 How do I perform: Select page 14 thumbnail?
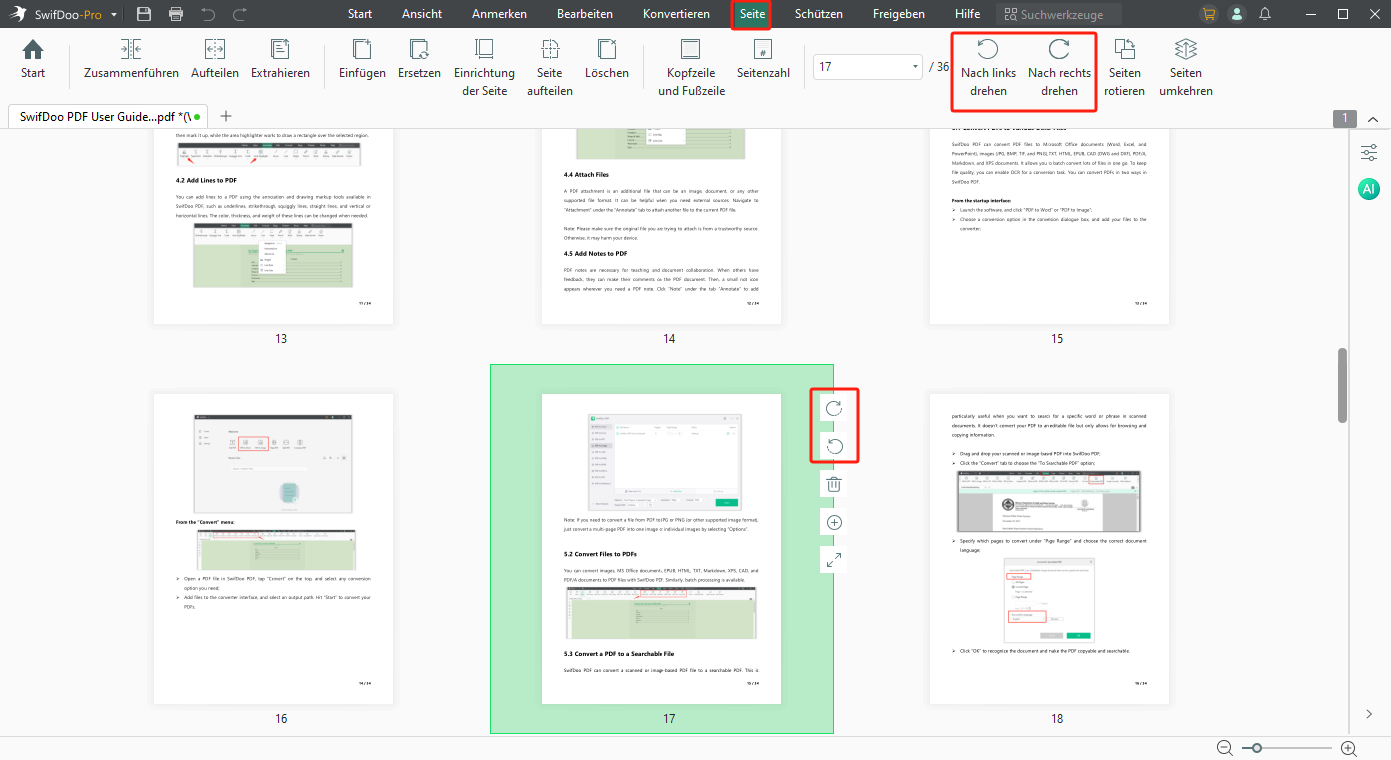661,227
